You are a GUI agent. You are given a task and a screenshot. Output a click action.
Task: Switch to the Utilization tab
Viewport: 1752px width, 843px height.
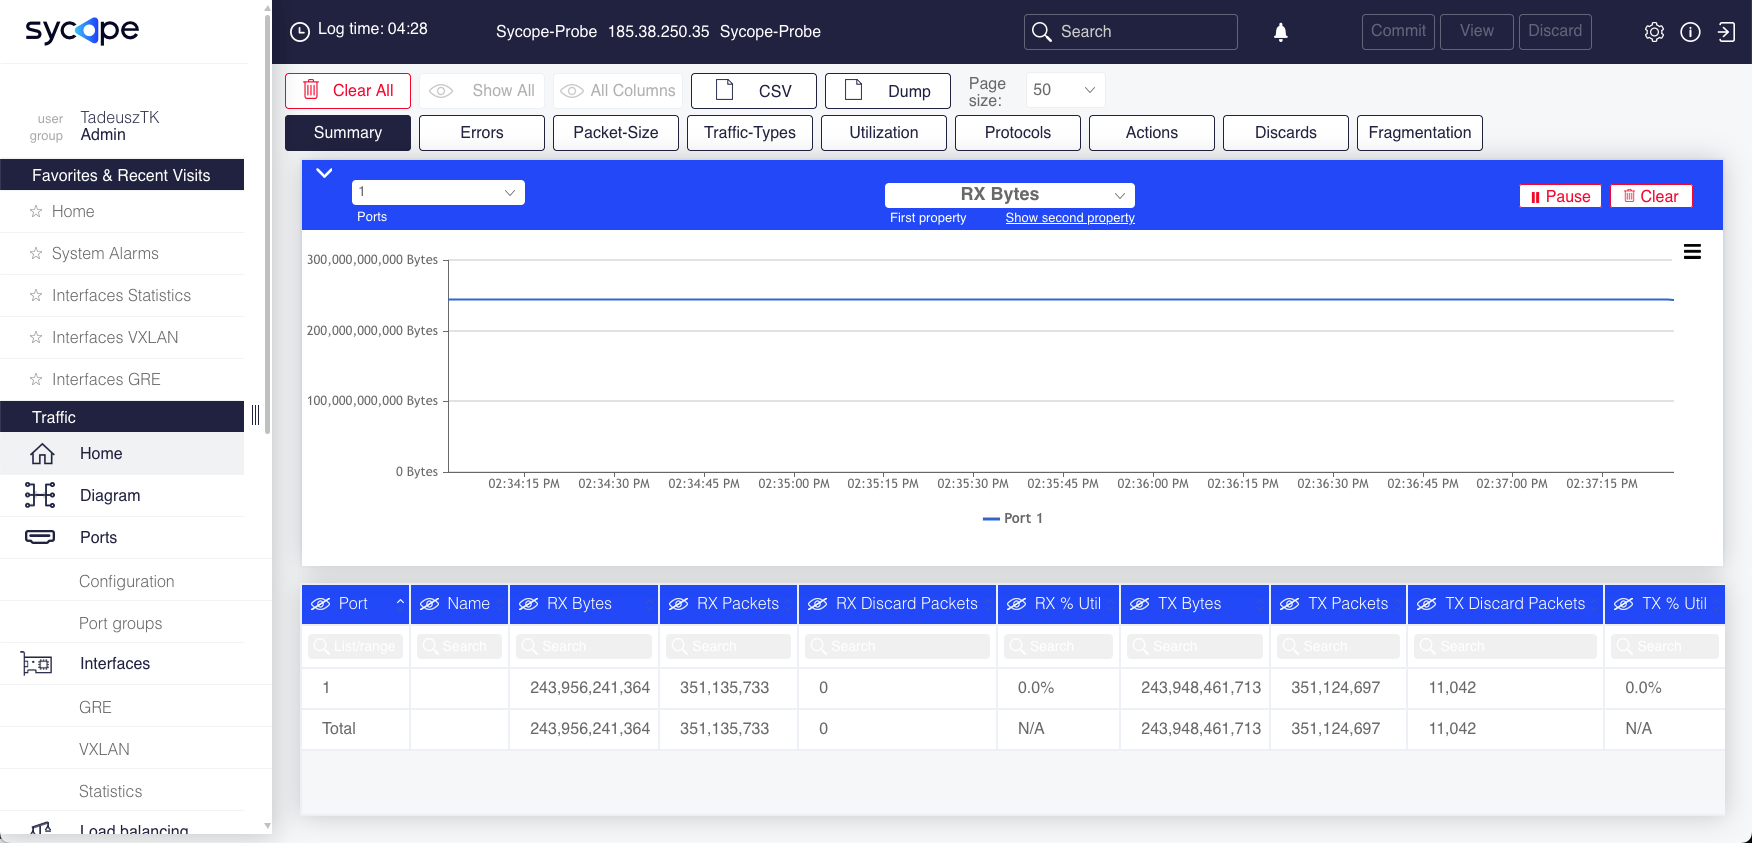tap(884, 133)
